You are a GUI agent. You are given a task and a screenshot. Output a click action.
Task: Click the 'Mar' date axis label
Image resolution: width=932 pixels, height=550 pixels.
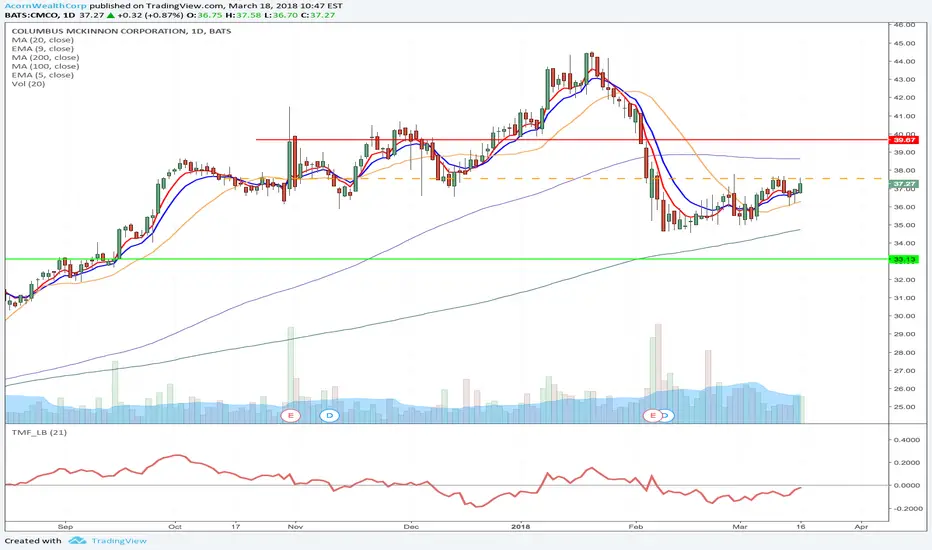[740, 527]
